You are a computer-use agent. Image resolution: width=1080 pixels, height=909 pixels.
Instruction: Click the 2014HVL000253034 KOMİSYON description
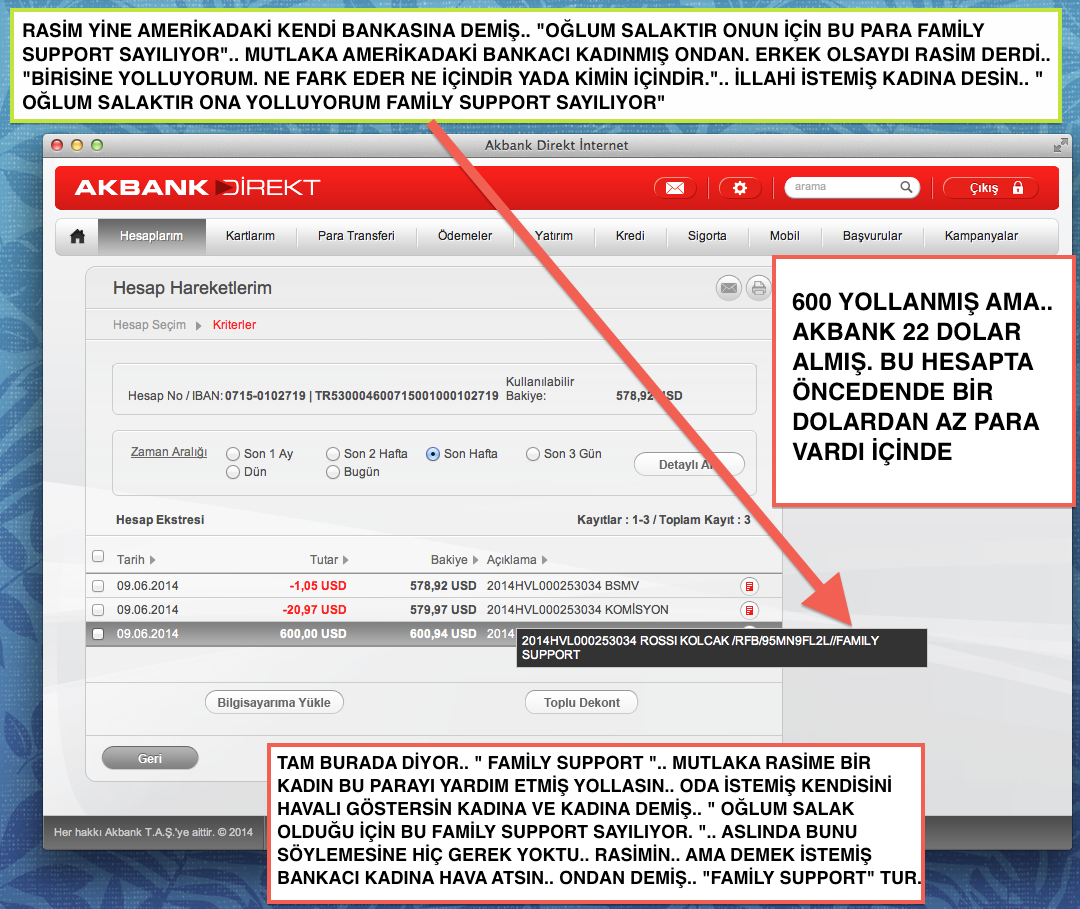(x=577, y=610)
